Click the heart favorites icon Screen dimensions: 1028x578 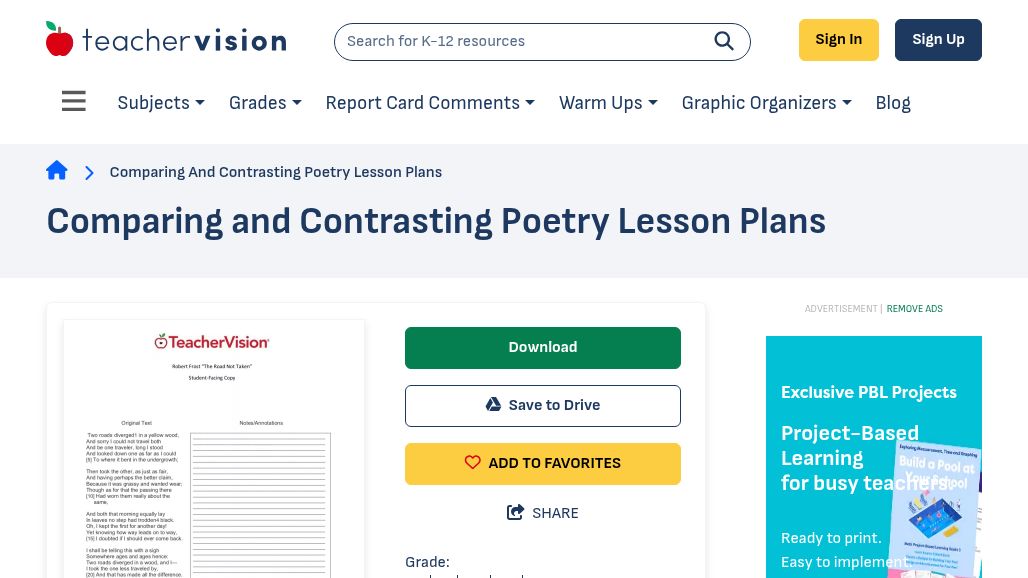[x=473, y=463]
